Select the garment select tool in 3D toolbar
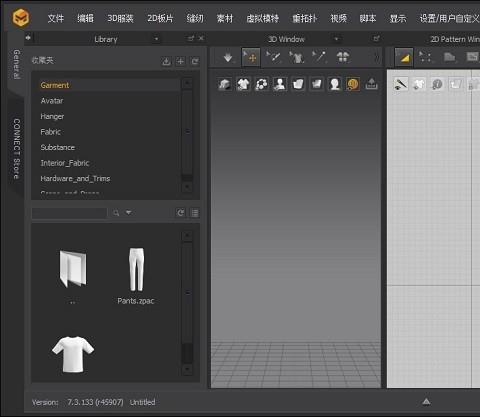 [x=296, y=57]
